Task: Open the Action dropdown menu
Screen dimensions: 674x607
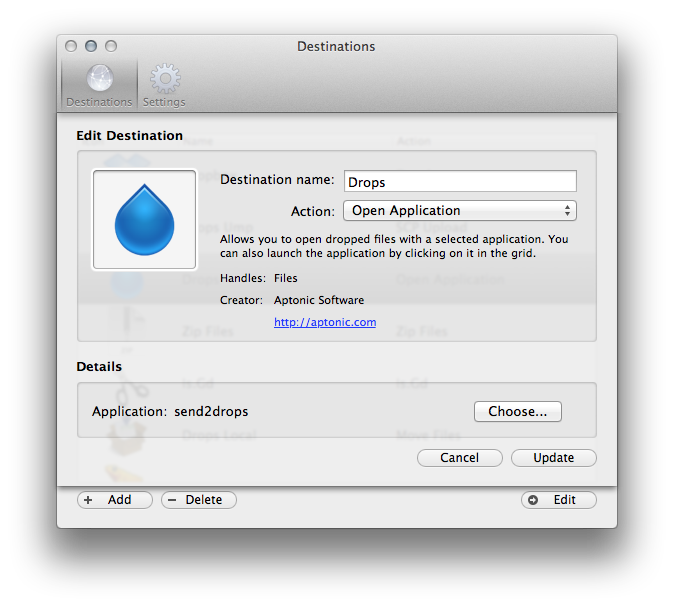Action: [459, 211]
